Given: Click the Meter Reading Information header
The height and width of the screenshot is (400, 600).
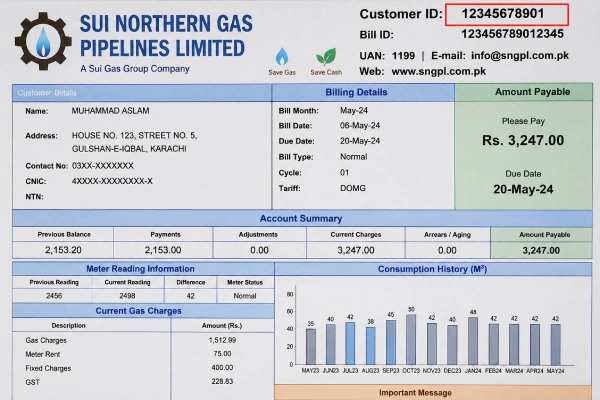Looking at the screenshot, I should pos(140,269).
